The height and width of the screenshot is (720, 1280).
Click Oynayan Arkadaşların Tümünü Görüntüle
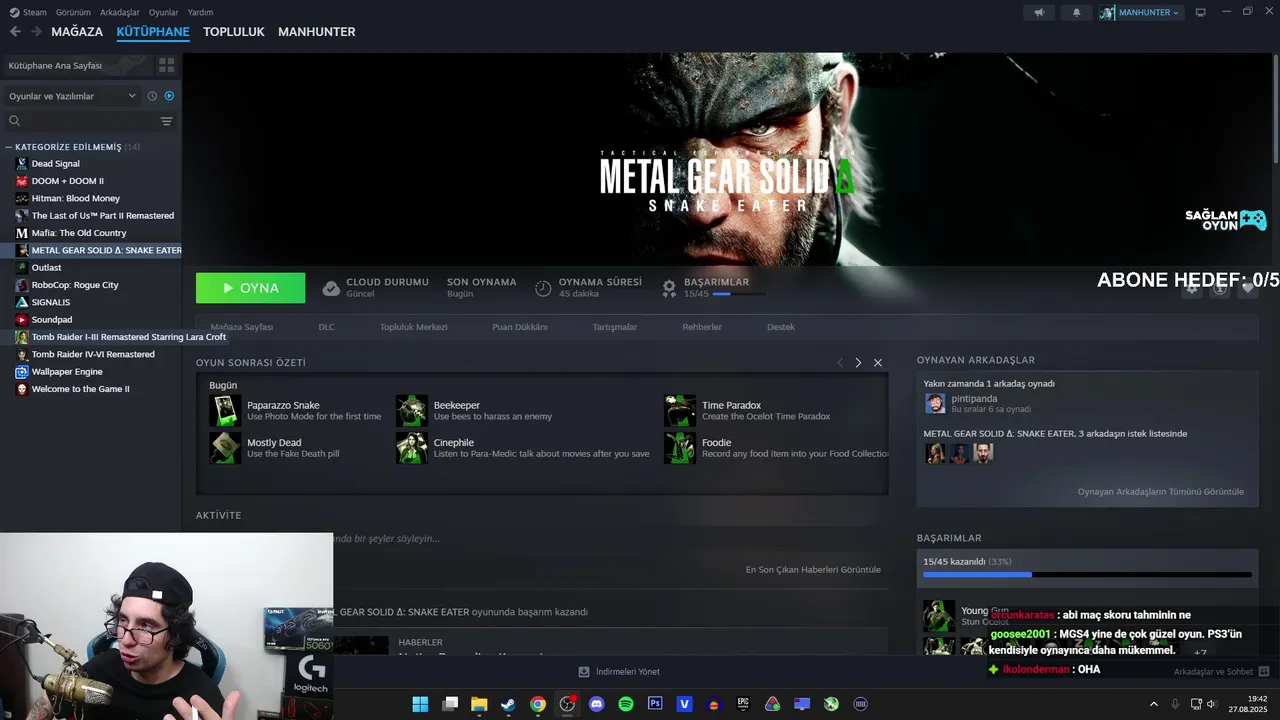tap(1161, 492)
